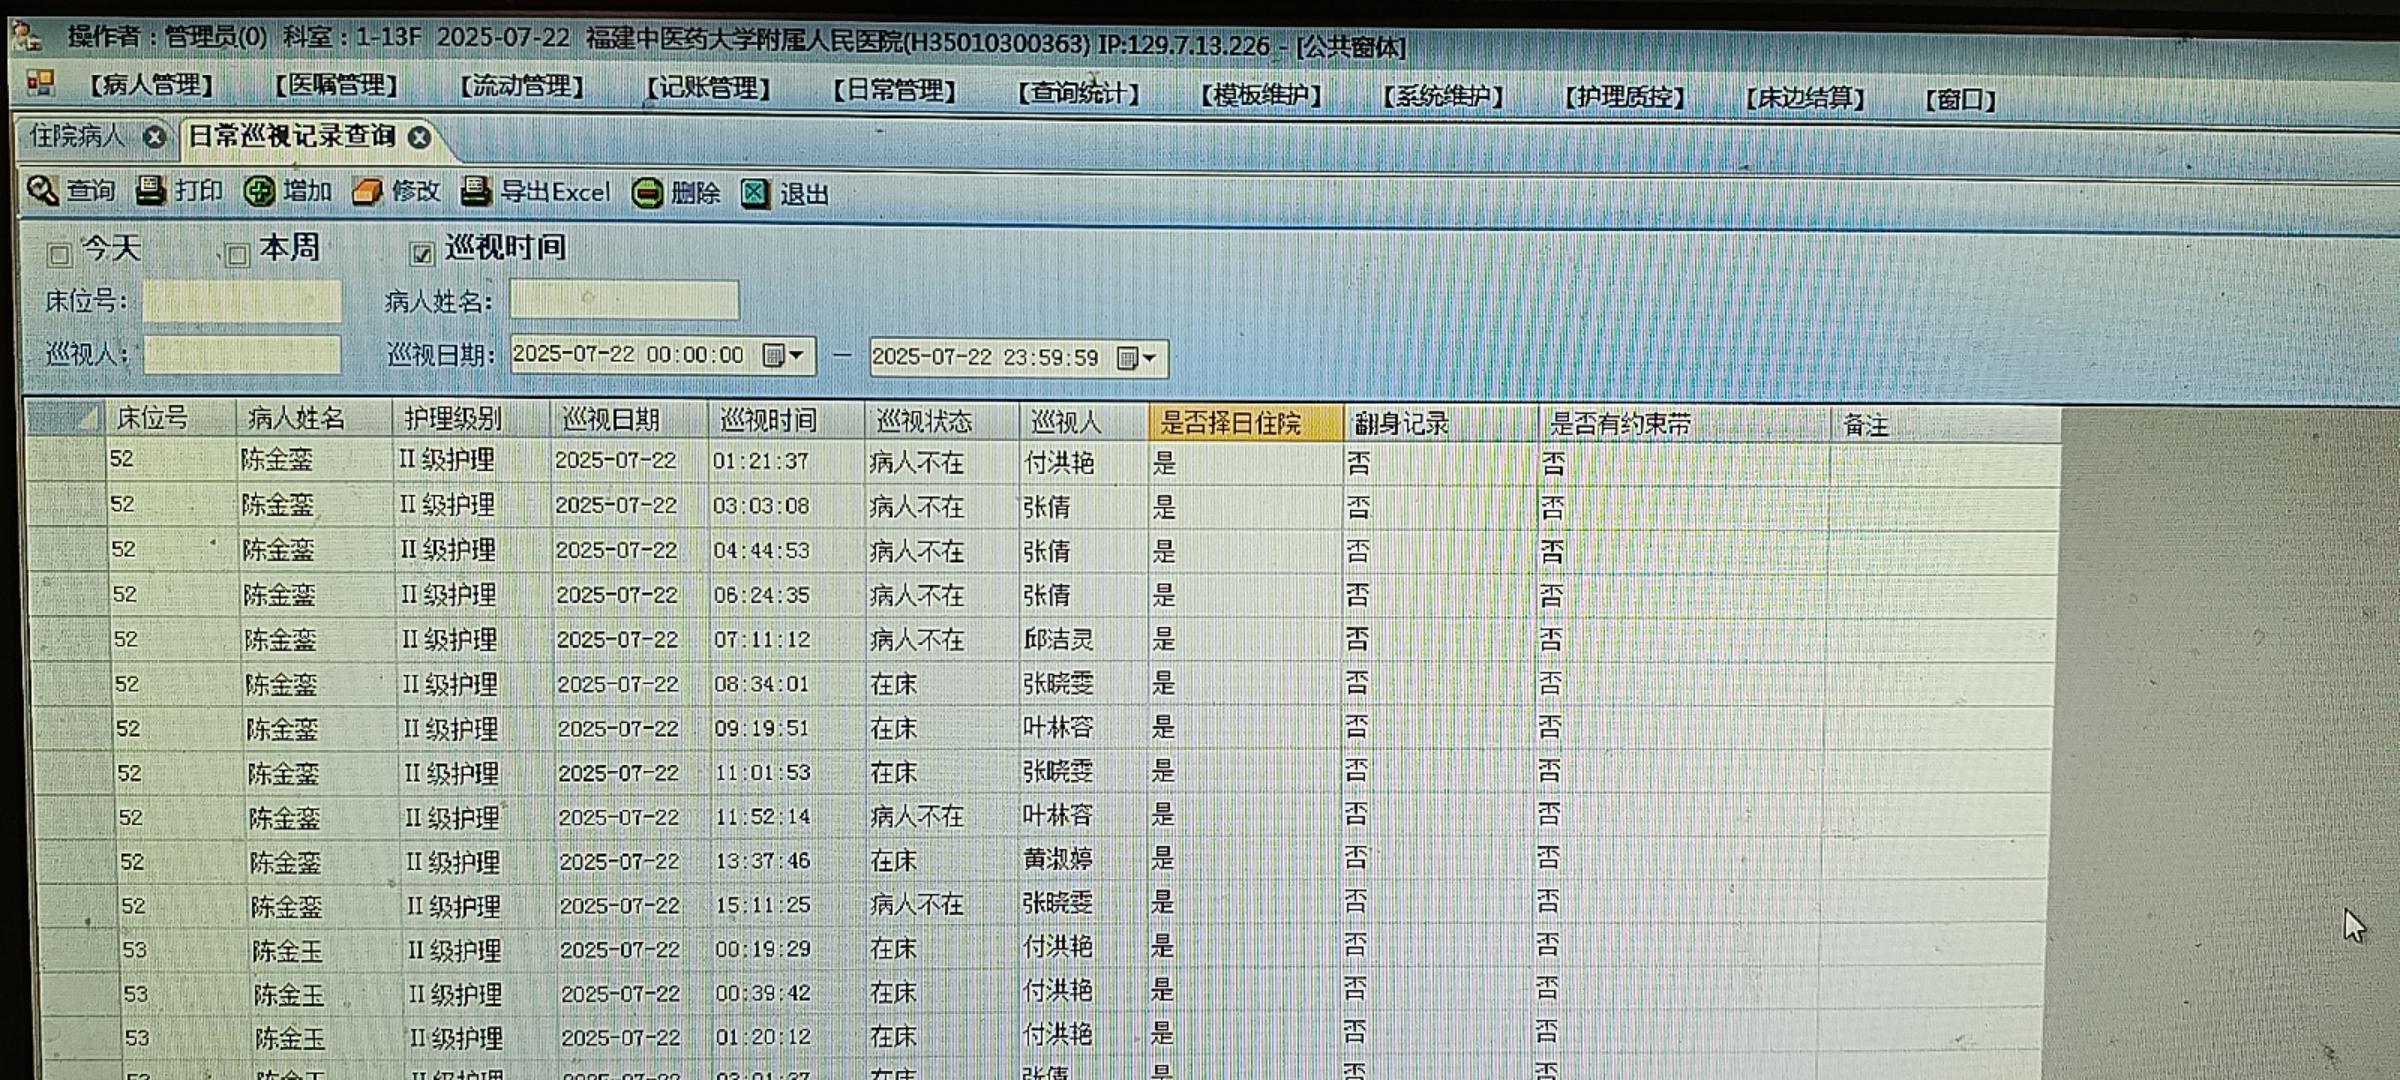
Task: Click the 病人姓名 input field
Action: [624, 300]
